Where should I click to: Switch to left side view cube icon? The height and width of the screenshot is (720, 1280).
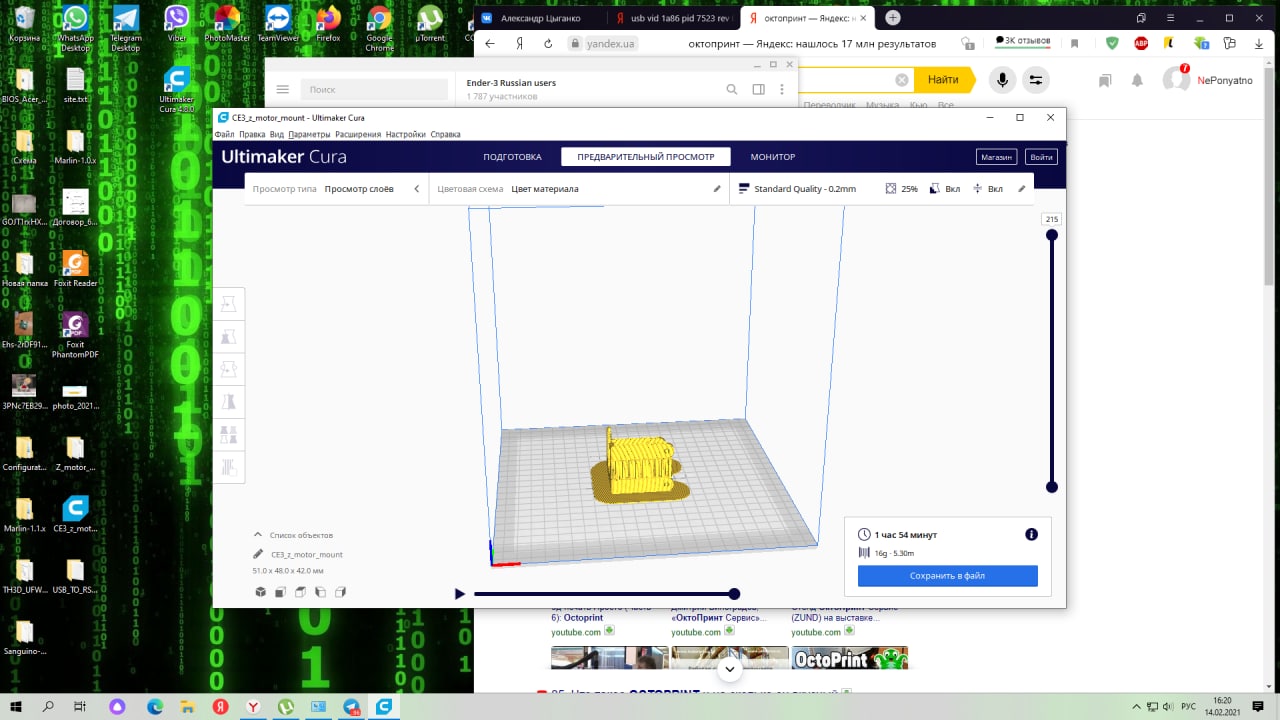click(x=320, y=592)
